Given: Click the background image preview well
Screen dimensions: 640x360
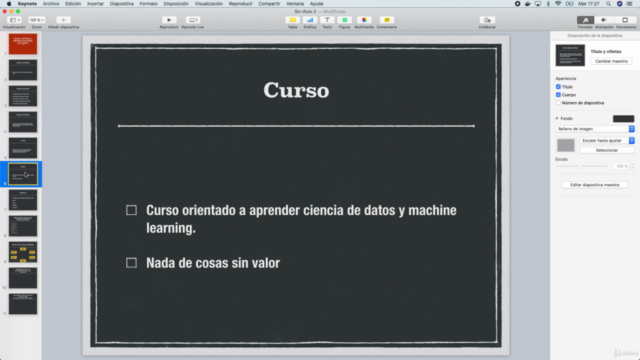Looking at the screenshot, I should (566, 145).
